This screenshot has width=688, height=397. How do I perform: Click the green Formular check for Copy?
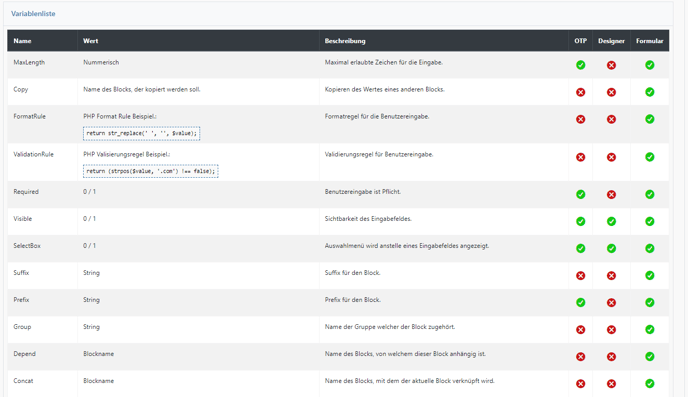coord(650,92)
